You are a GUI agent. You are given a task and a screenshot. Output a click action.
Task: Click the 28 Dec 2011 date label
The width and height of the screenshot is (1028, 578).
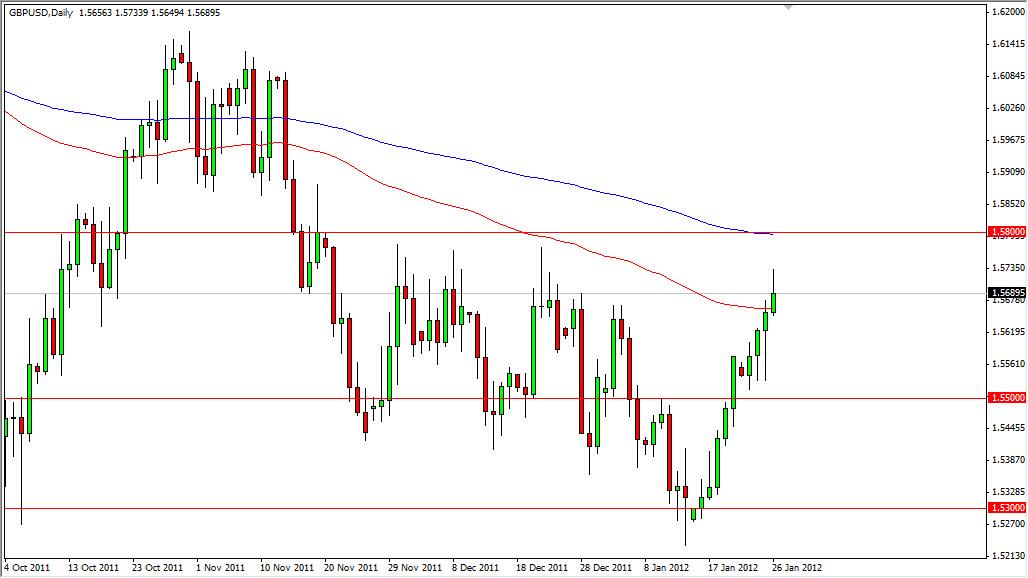pos(606,568)
